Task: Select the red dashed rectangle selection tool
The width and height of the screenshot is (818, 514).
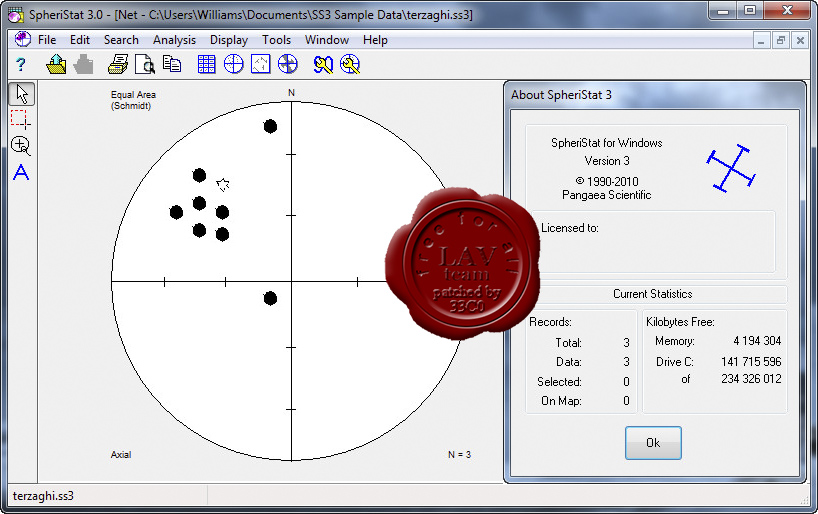Action: (21, 119)
